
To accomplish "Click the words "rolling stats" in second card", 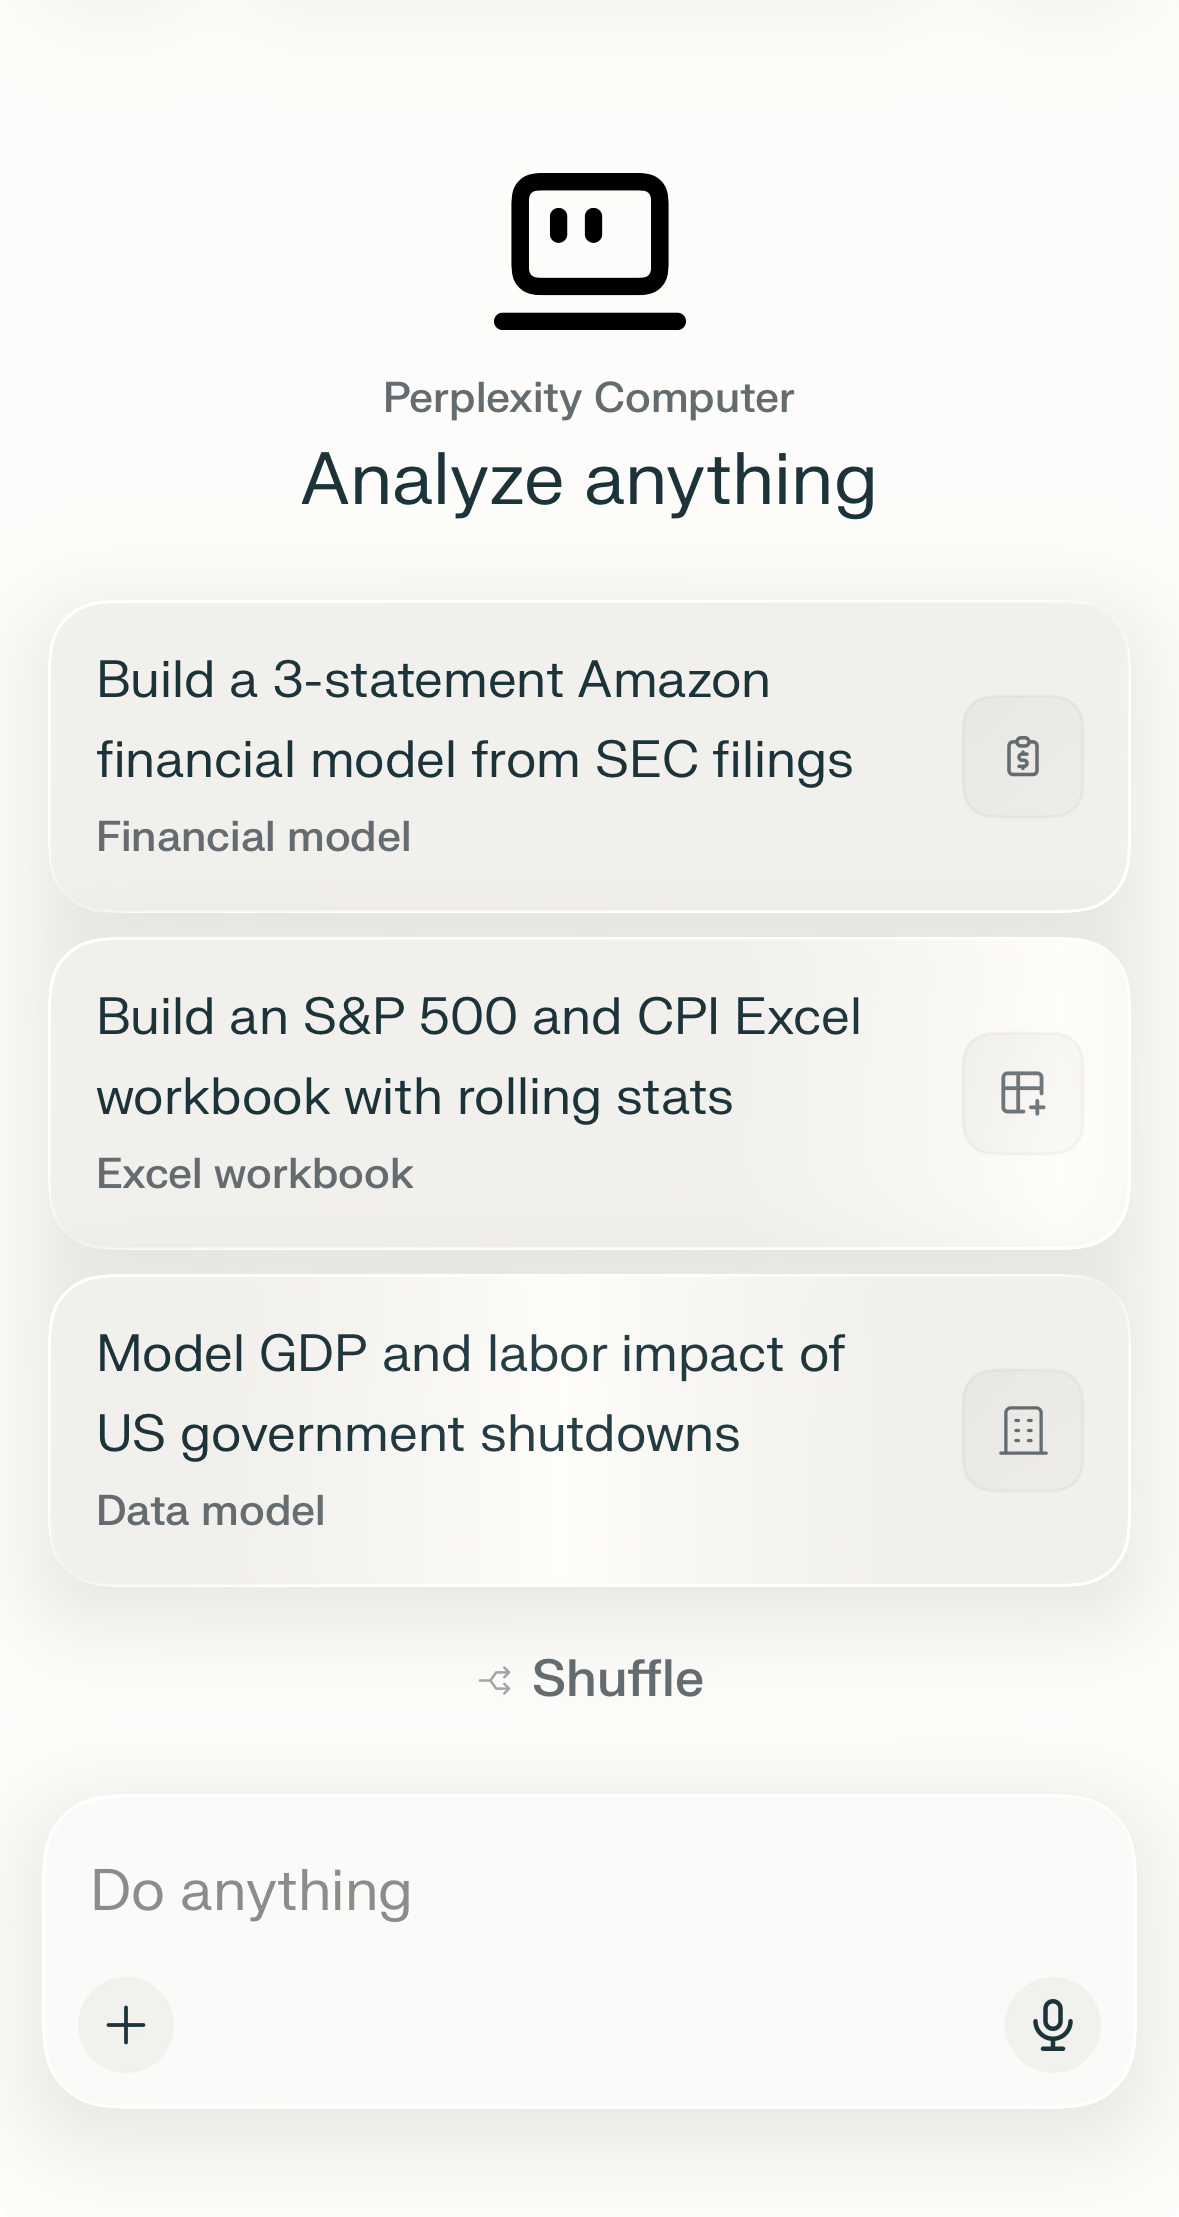I will coord(595,1097).
